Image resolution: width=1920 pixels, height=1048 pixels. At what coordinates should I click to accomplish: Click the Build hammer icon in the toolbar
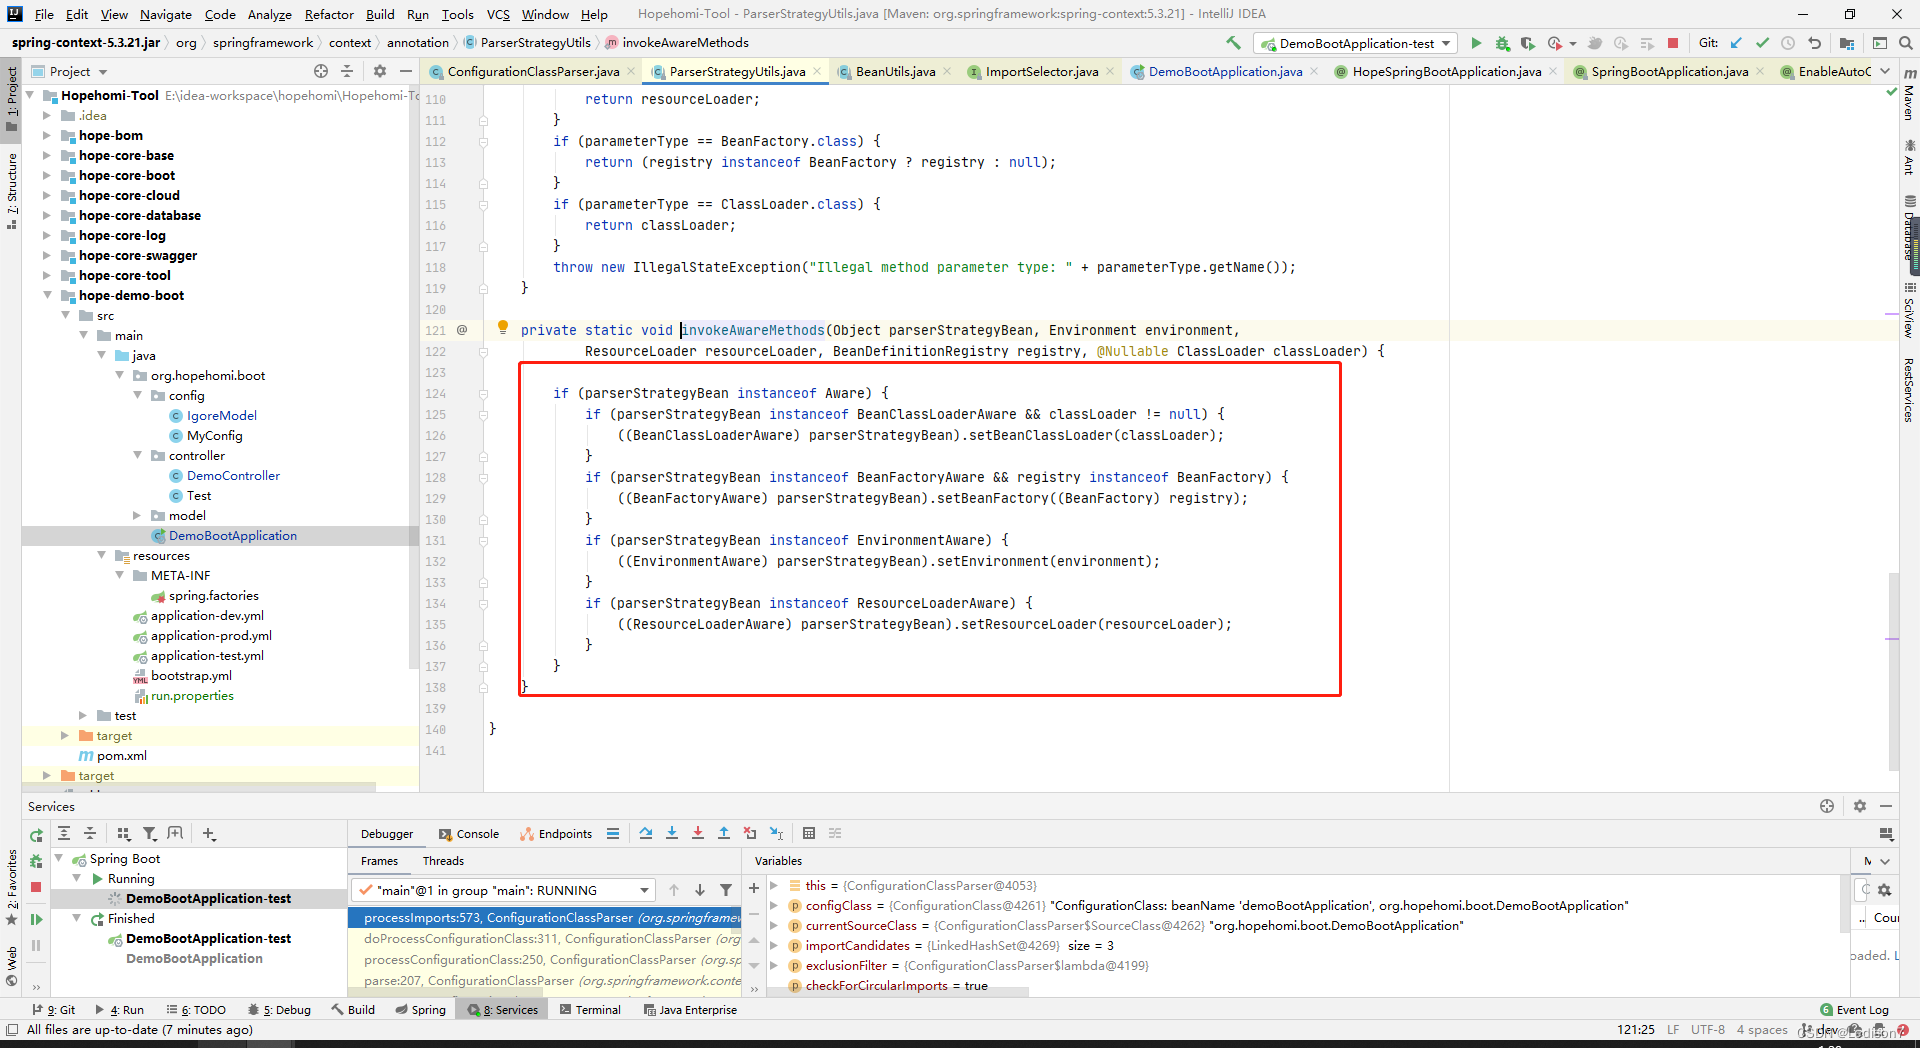point(1234,43)
